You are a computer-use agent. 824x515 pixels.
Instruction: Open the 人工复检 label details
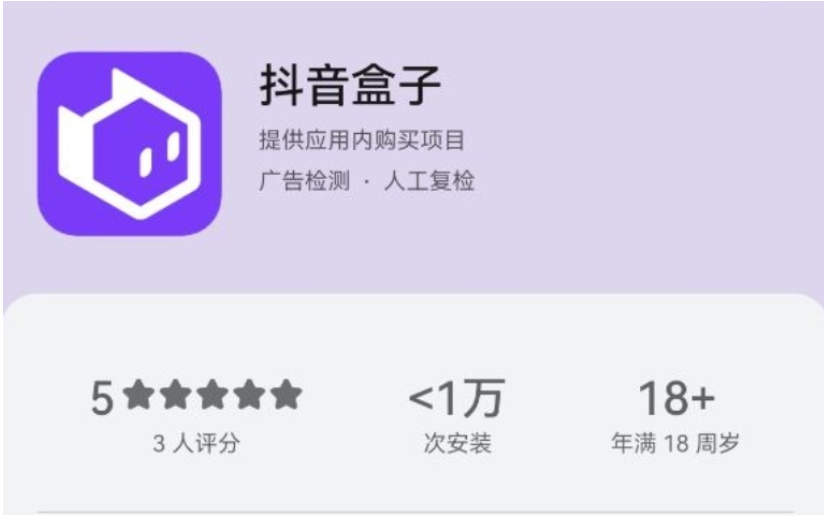[429, 181]
